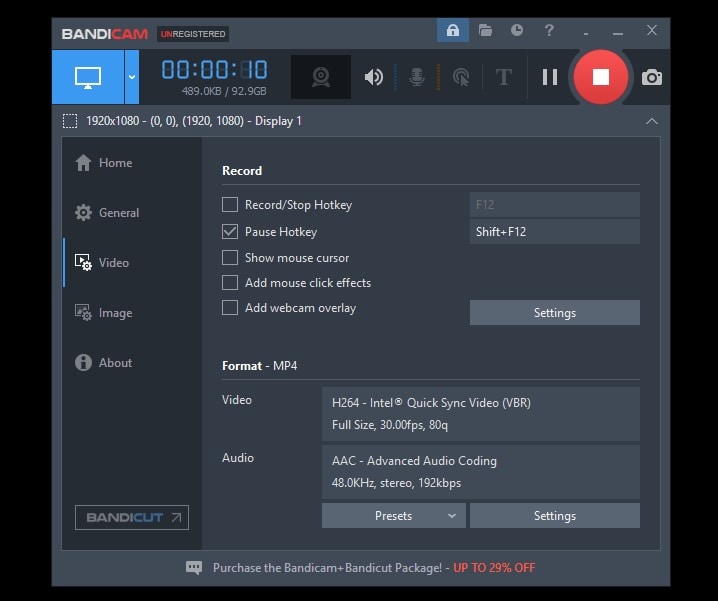
Task: Click the UNREGISTERED badge
Action: 193,34
